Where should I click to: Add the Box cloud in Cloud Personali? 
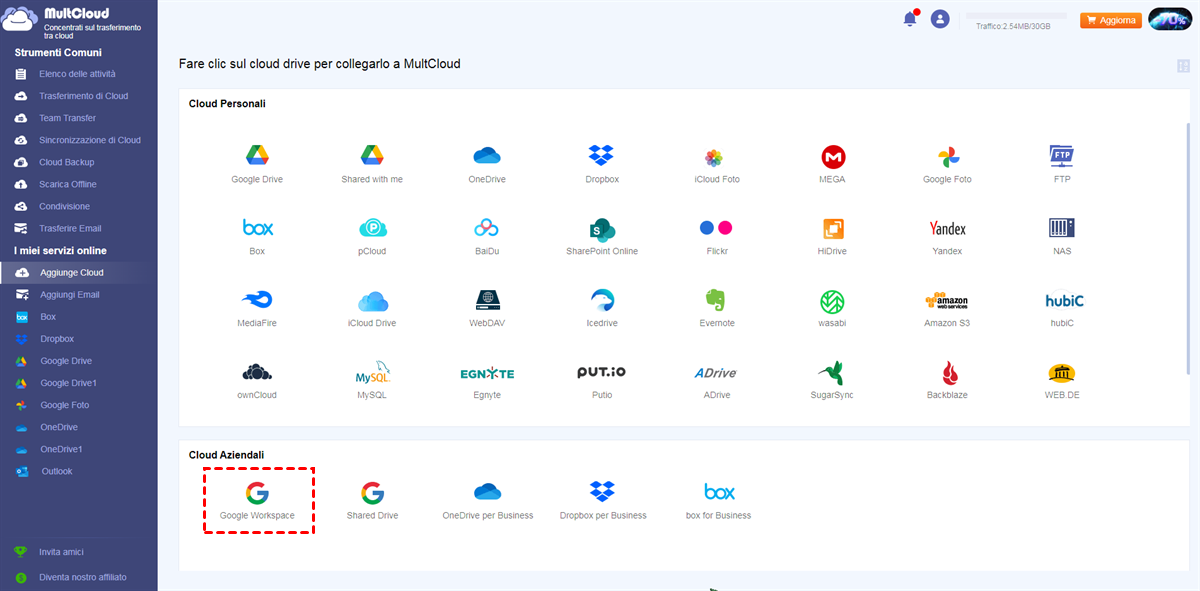[x=257, y=228]
